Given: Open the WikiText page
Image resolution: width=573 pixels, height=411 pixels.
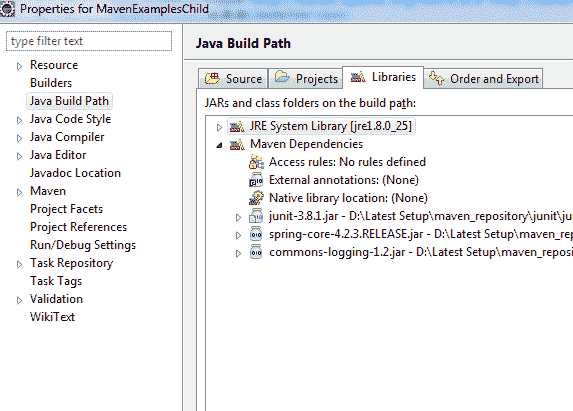Looking at the screenshot, I should point(52,317).
